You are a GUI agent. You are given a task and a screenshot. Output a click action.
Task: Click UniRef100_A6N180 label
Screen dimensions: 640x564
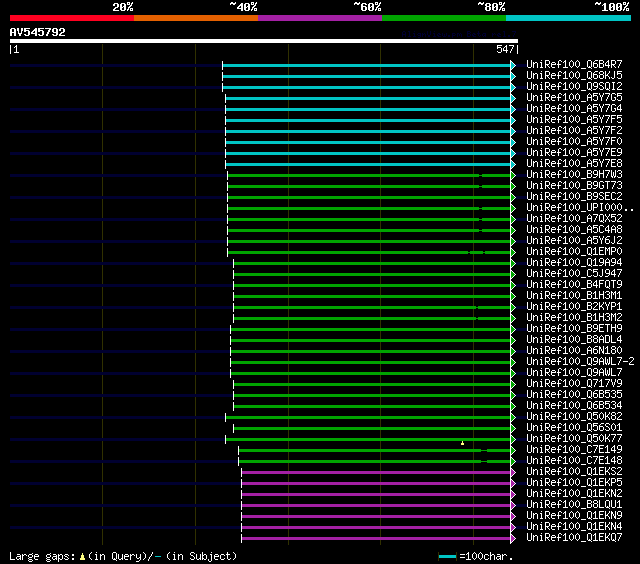[x=574, y=351]
